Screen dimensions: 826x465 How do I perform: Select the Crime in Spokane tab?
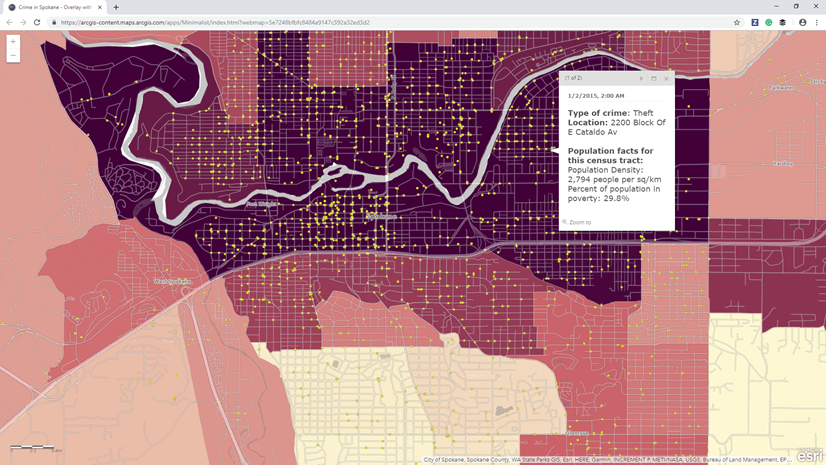pos(54,7)
